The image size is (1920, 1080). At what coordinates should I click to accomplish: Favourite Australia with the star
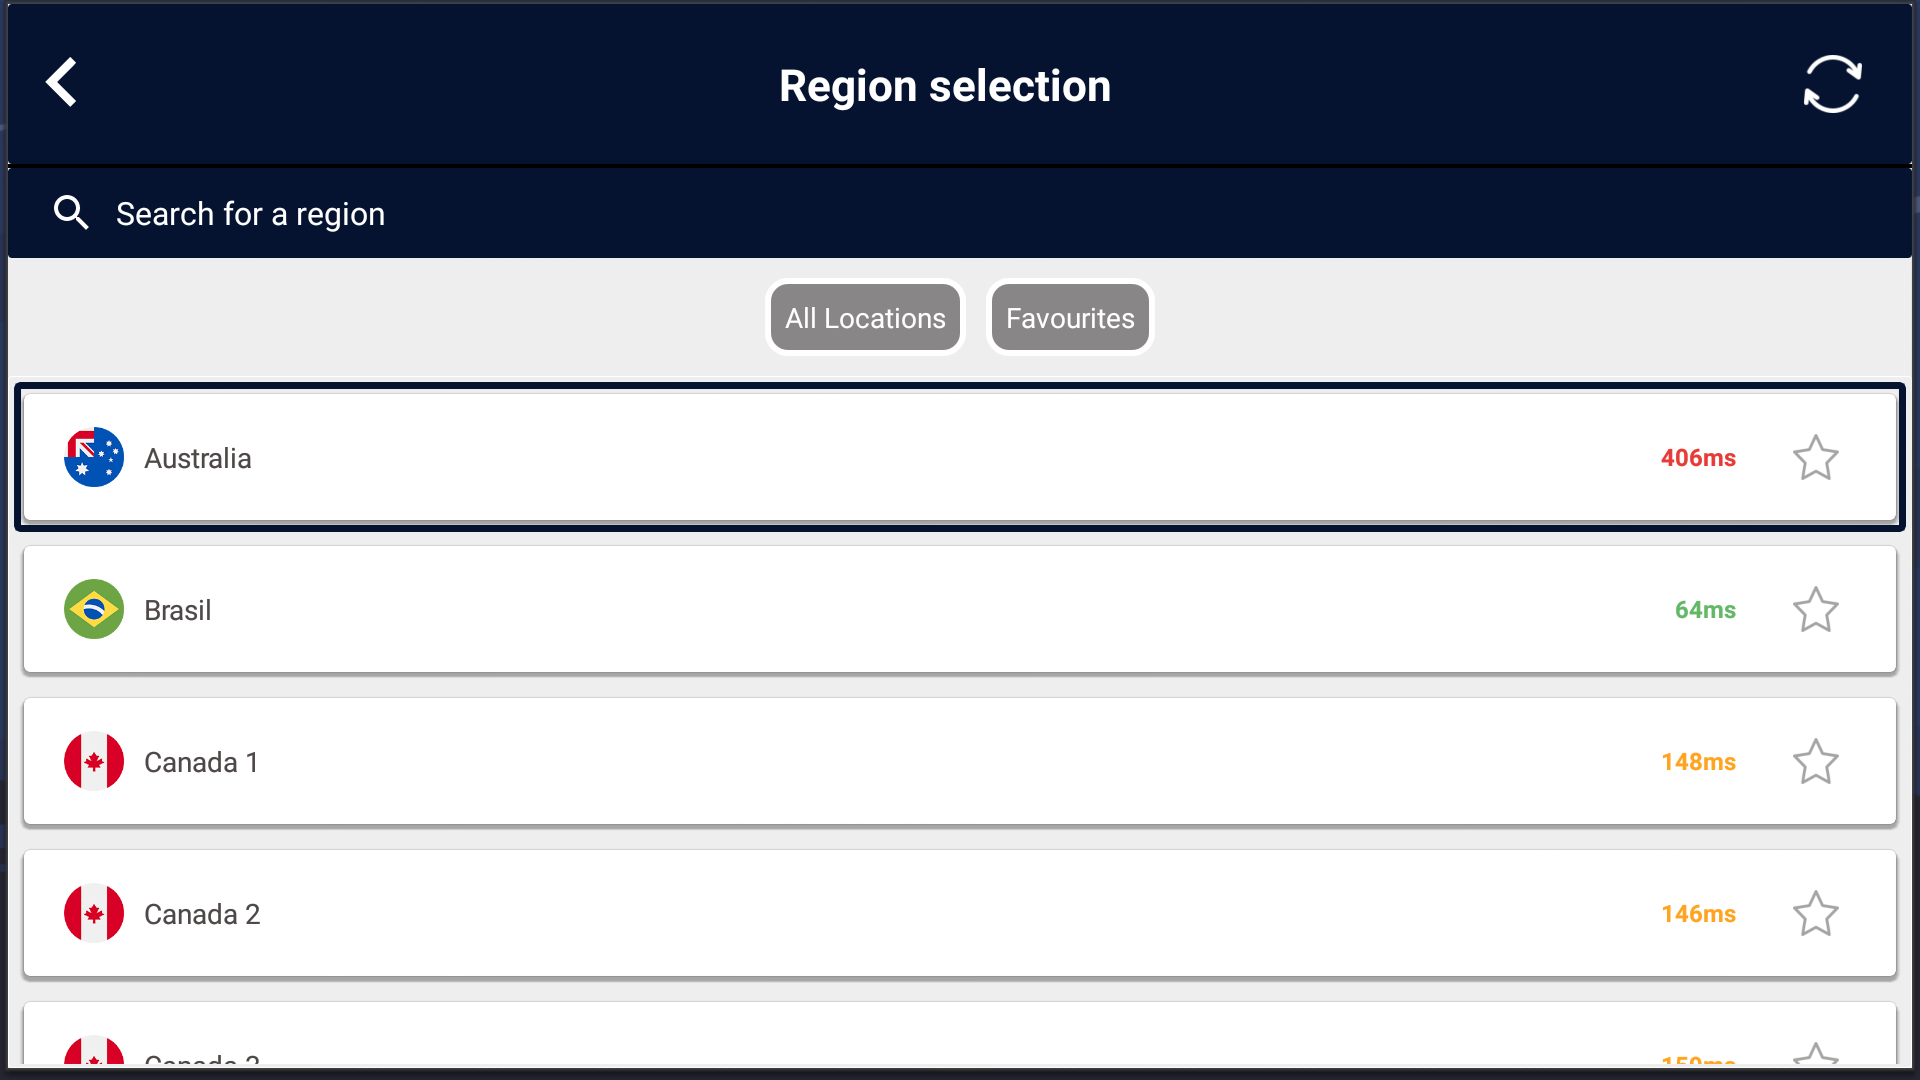click(x=1815, y=458)
